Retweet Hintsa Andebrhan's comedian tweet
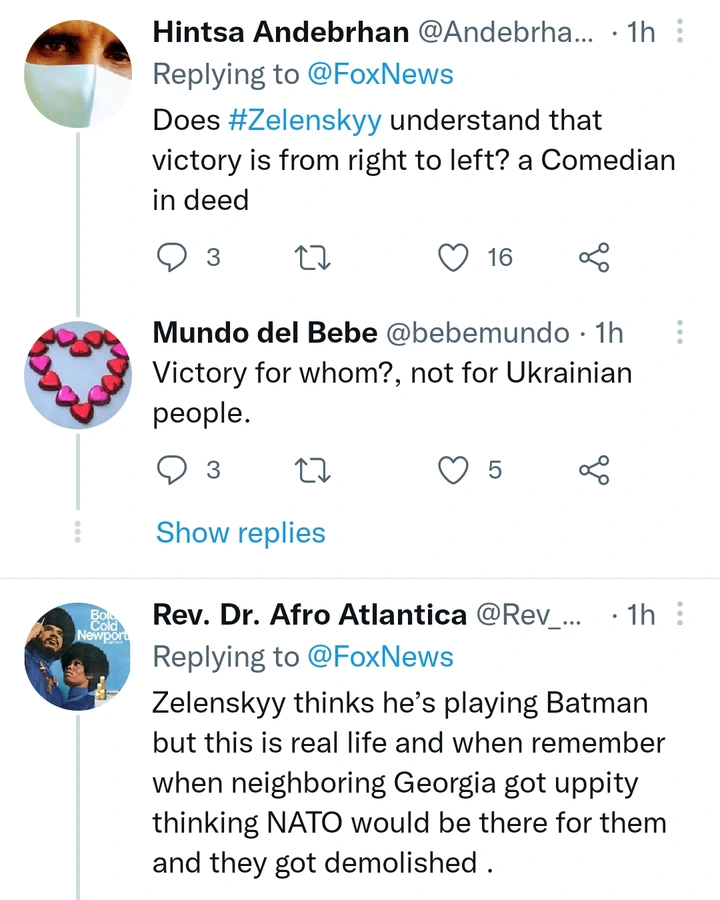Screen dimensions: 720x900 [x=315, y=258]
